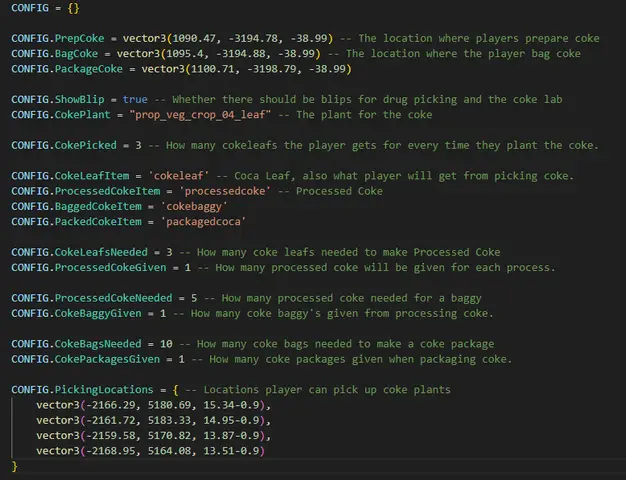The image size is (626, 480).
Task: Click on CONFIG.PackageCoke identifier
Action: click(67, 69)
